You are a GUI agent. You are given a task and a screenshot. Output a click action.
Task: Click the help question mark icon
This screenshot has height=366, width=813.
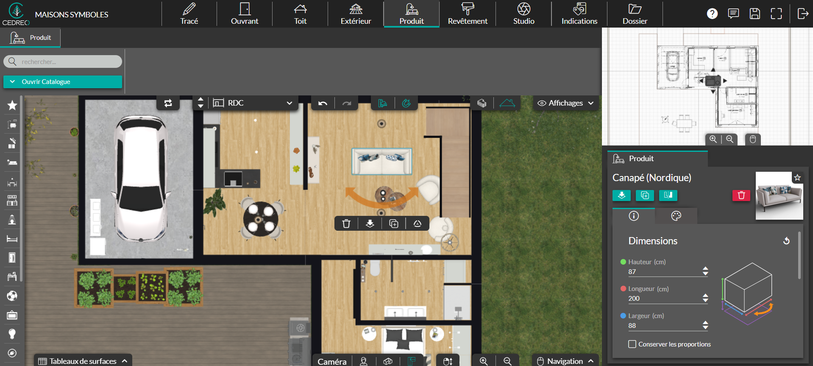tap(712, 14)
